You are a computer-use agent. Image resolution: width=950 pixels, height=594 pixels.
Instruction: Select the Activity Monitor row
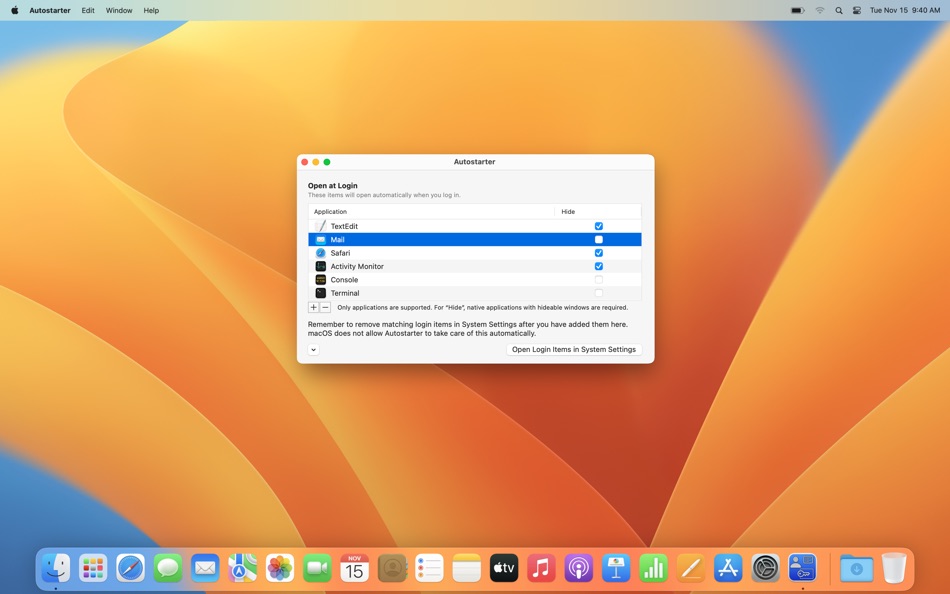point(474,266)
